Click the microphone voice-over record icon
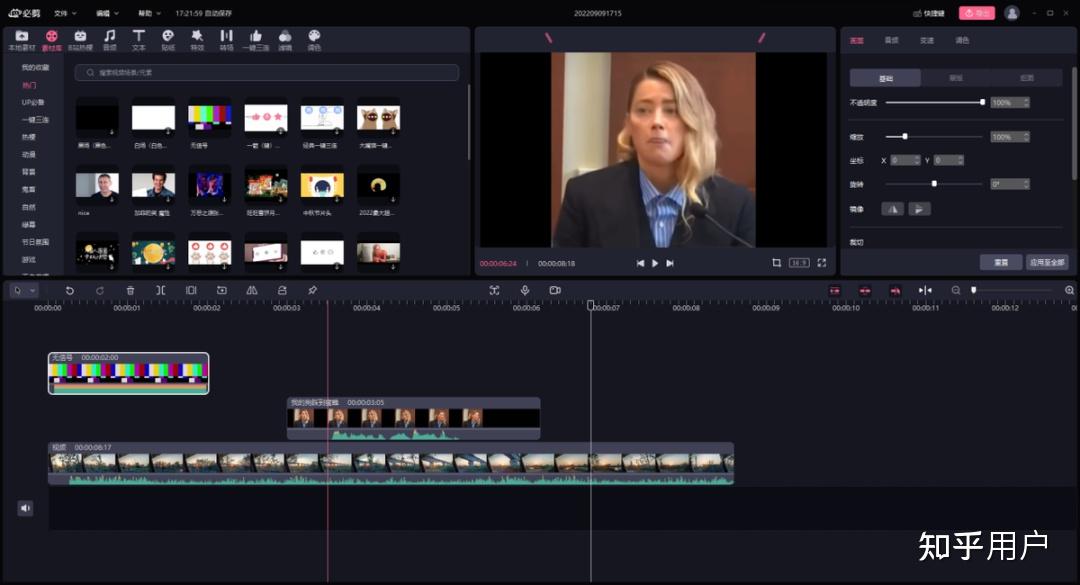Viewport: 1080px width, 585px height. (x=524, y=290)
